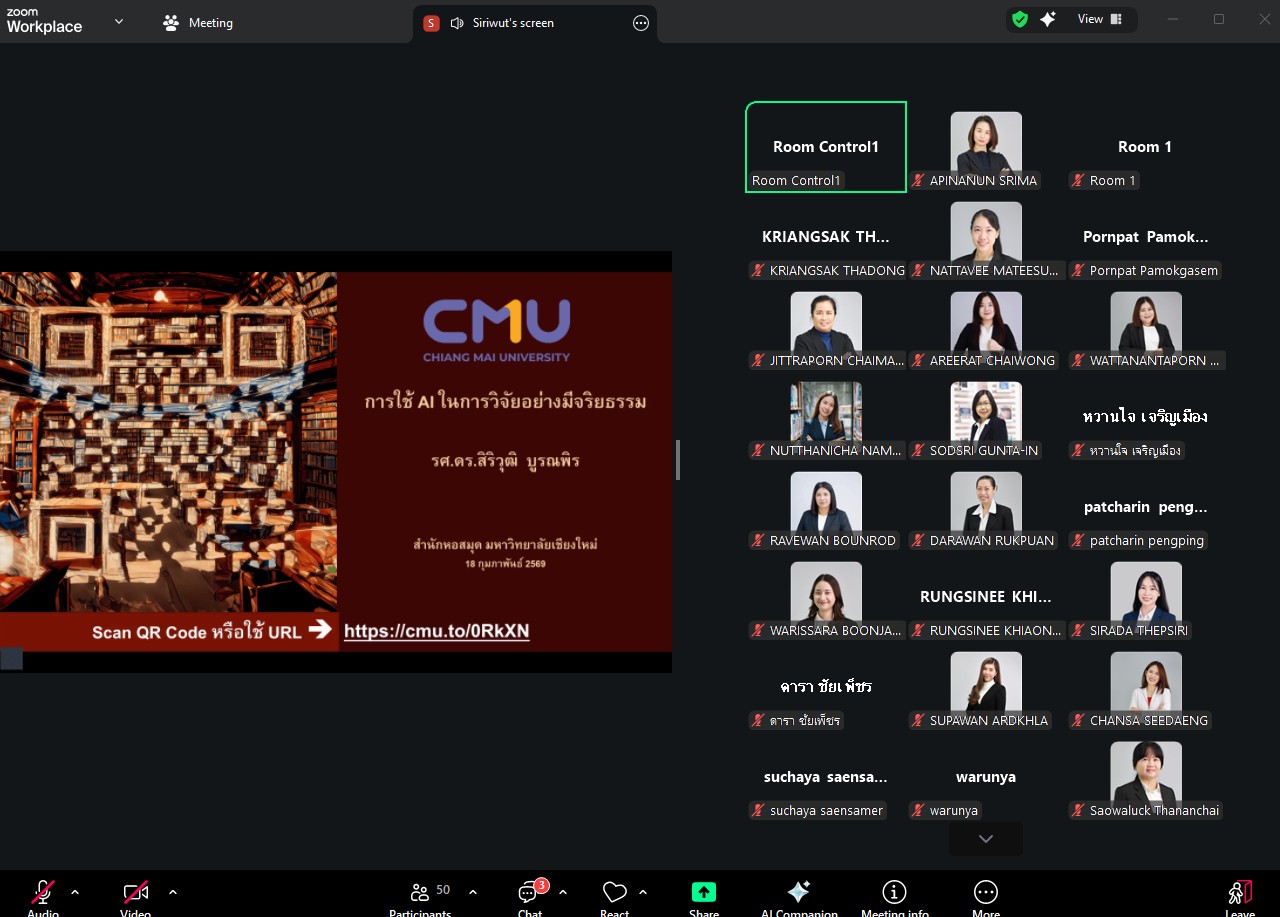Screen dimensions: 1280x917
Task: Unmute the Audio microphone
Action: (x=43, y=892)
